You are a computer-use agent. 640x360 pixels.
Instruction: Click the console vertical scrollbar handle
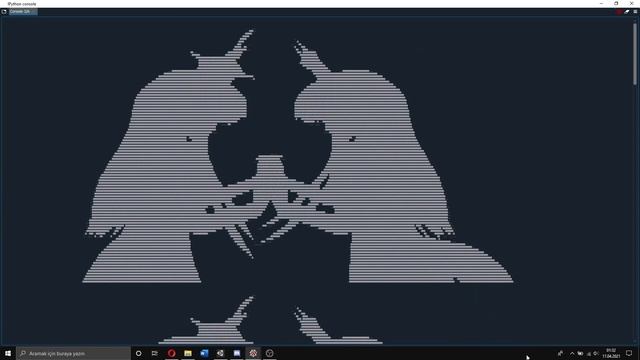coord(635,54)
